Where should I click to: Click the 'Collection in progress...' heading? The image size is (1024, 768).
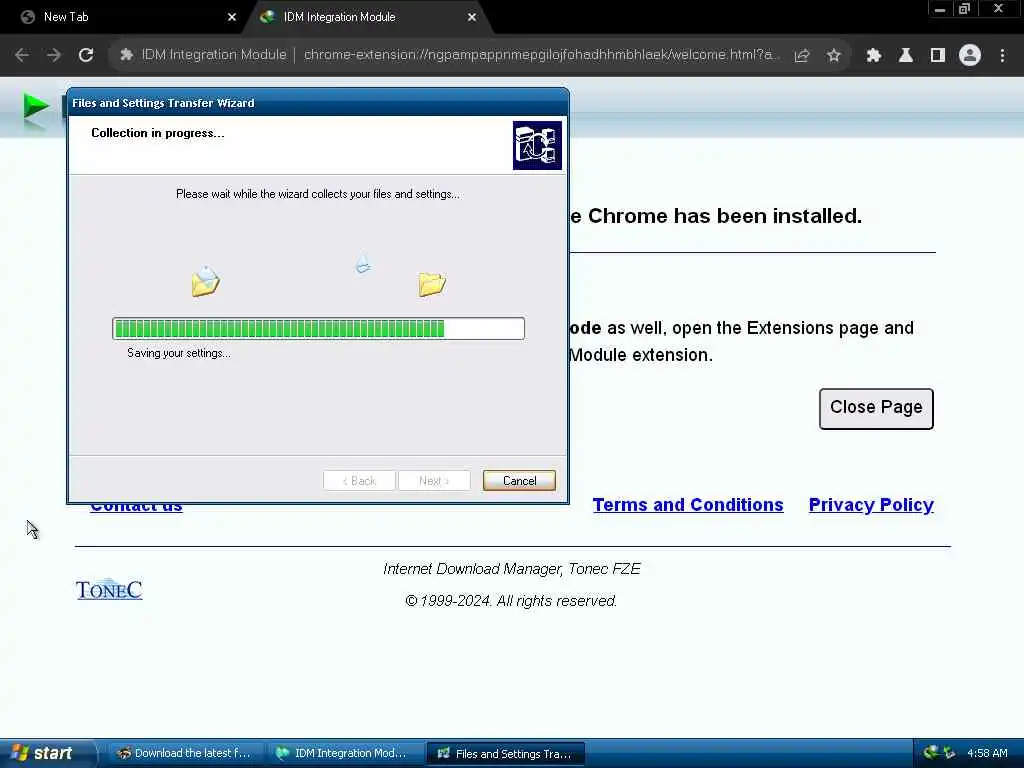pyautogui.click(x=157, y=133)
